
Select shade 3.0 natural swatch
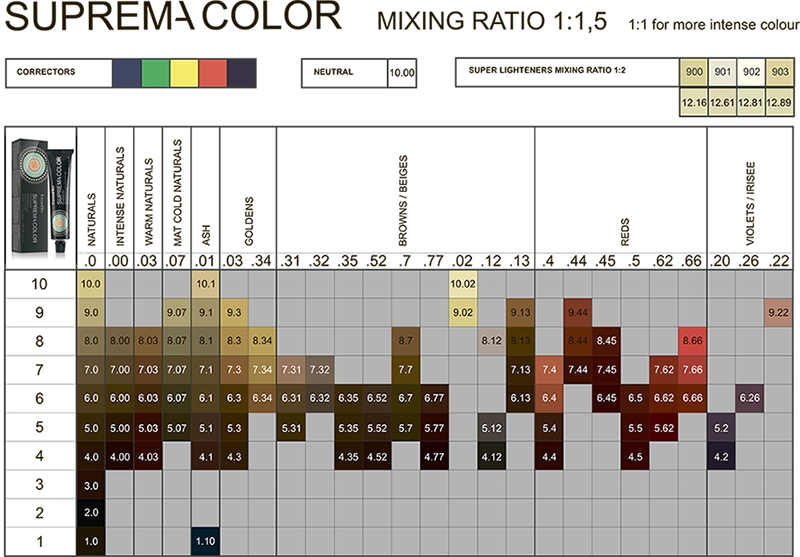point(91,485)
